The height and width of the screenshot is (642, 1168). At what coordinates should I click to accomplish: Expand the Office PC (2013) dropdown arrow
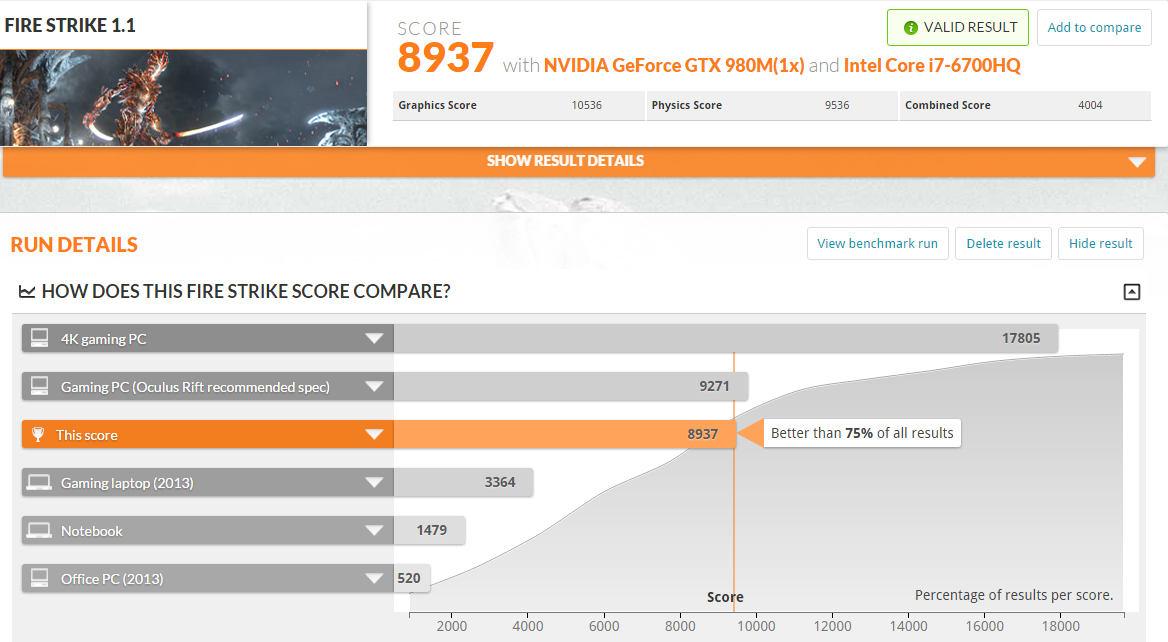374,579
